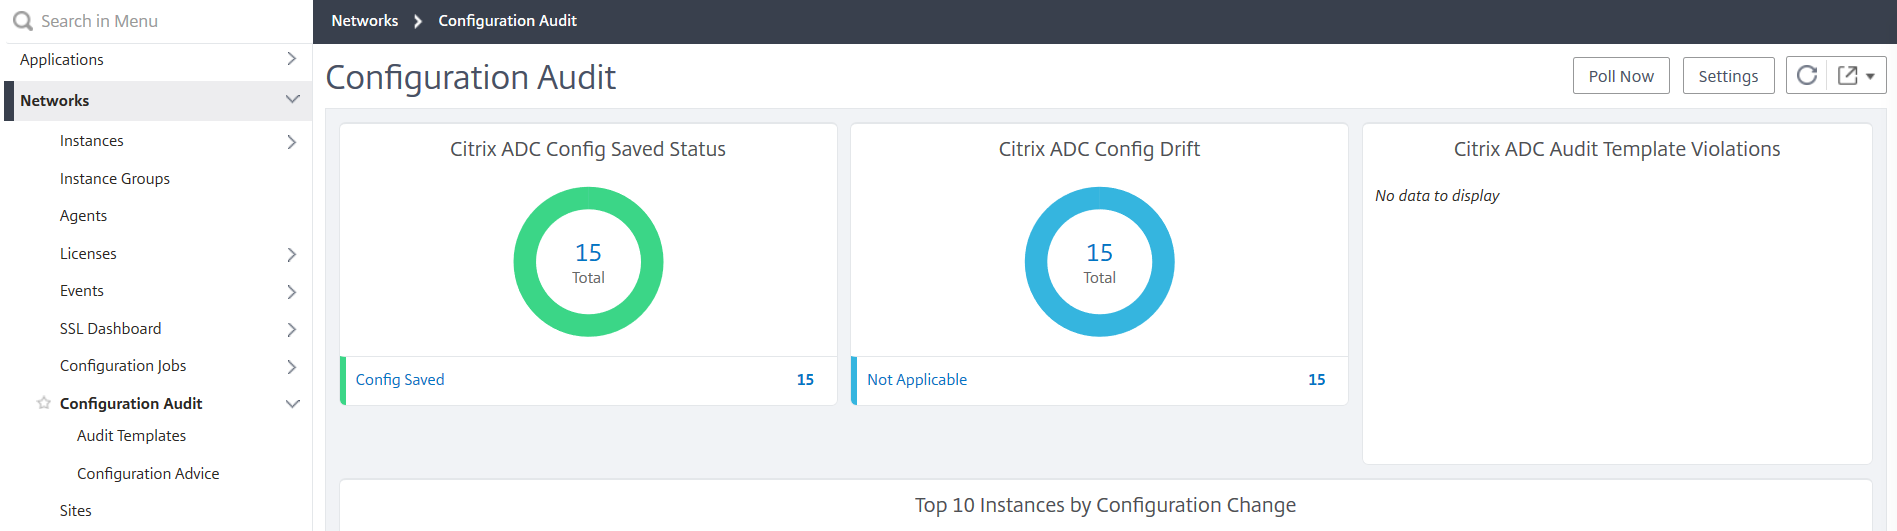Select Configuration Audit in the sidebar

(x=131, y=404)
